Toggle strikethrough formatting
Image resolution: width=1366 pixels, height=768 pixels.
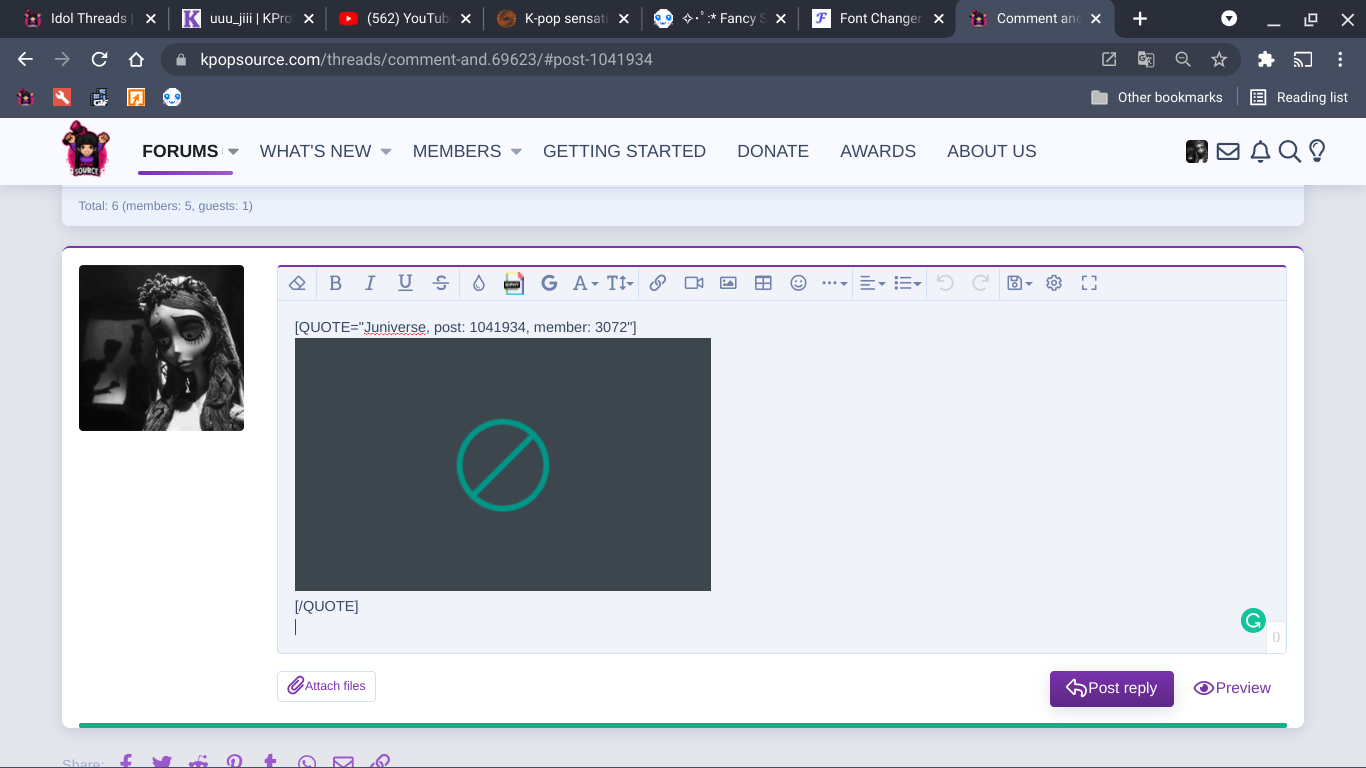pyautogui.click(x=441, y=283)
